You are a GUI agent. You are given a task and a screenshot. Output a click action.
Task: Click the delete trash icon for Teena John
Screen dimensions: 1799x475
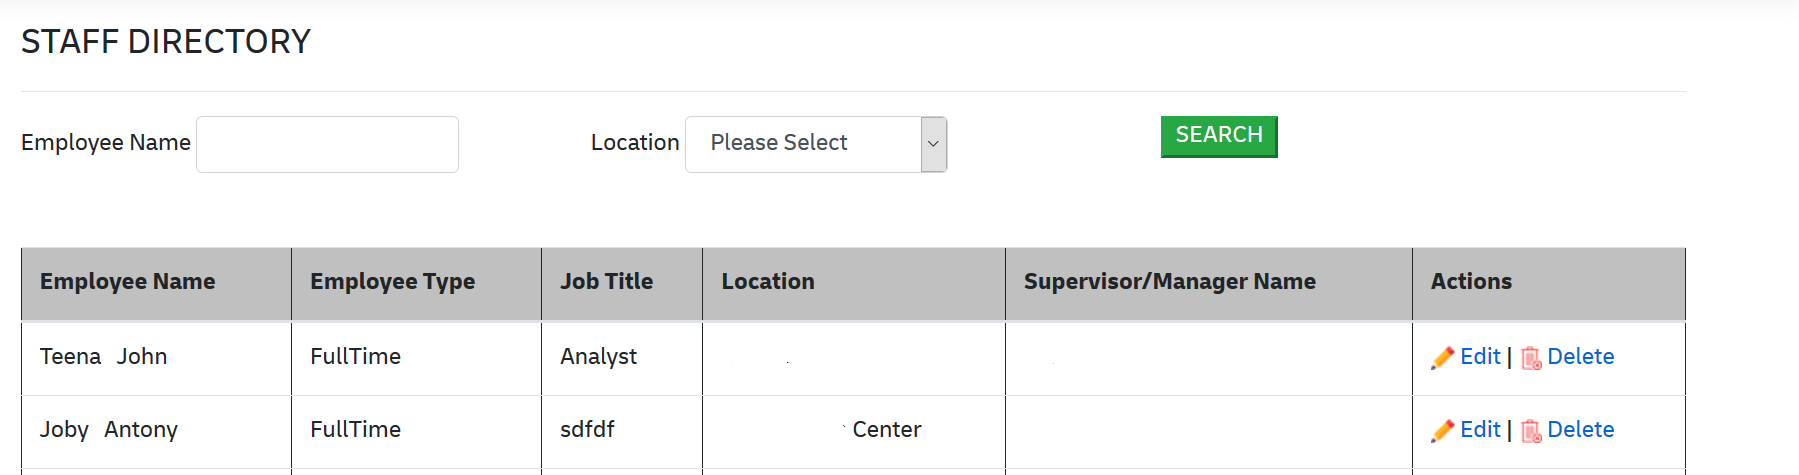[x=1531, y=358]
